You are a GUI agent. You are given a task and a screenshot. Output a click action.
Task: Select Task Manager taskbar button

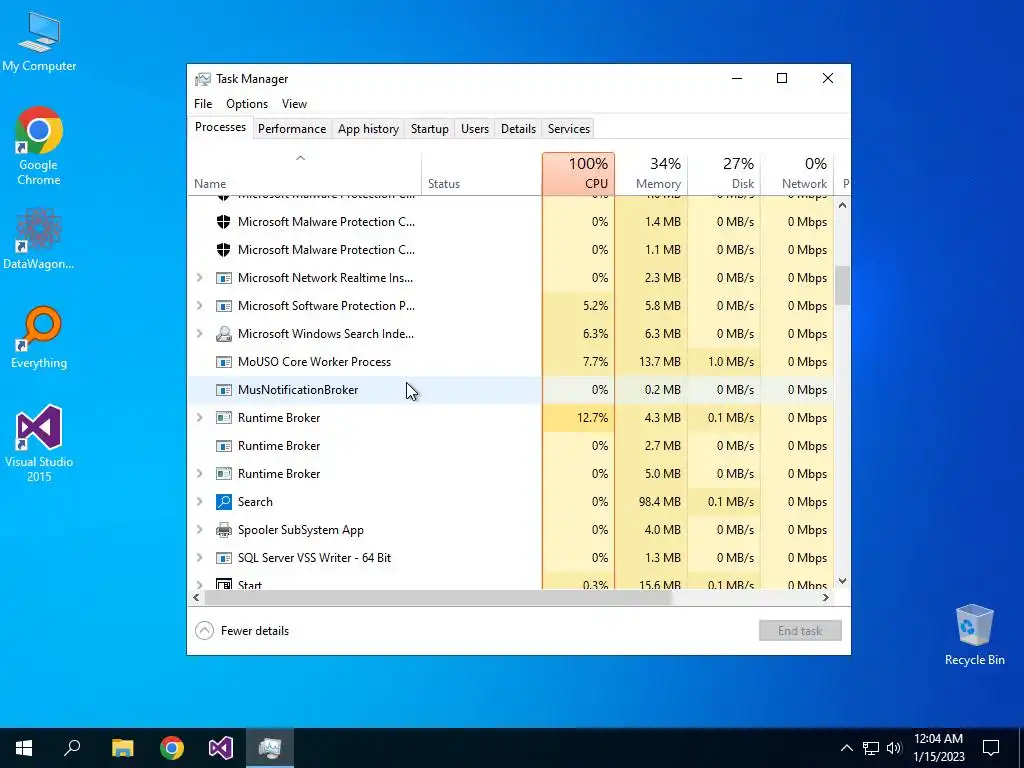[270, 748]
